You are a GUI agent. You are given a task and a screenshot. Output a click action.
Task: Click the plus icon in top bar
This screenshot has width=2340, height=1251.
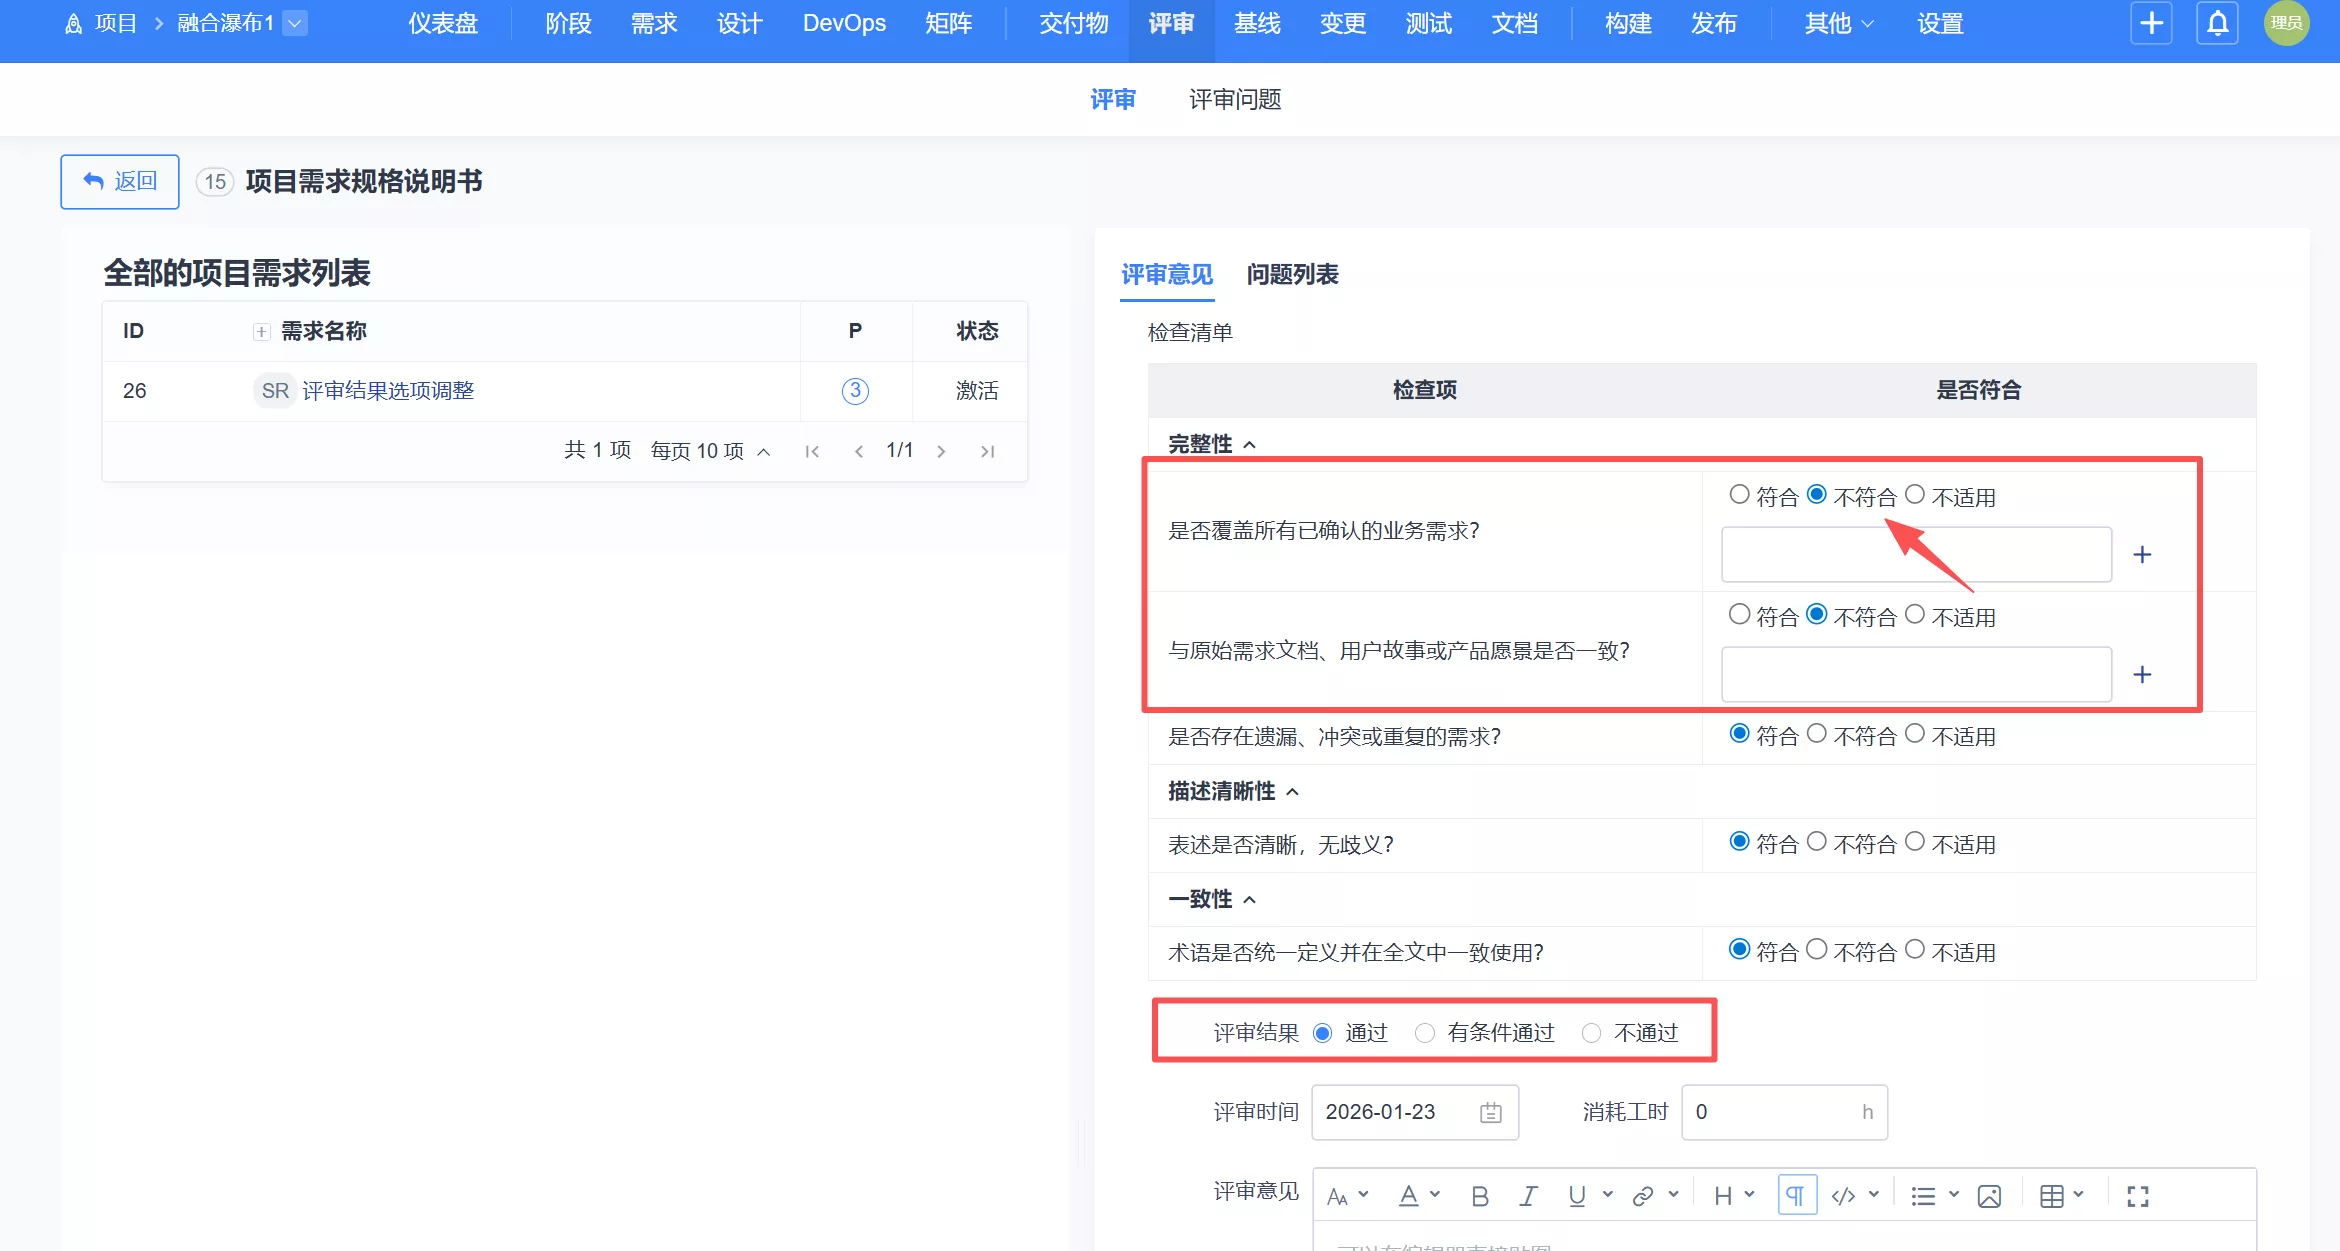(x=2151, y=23)
